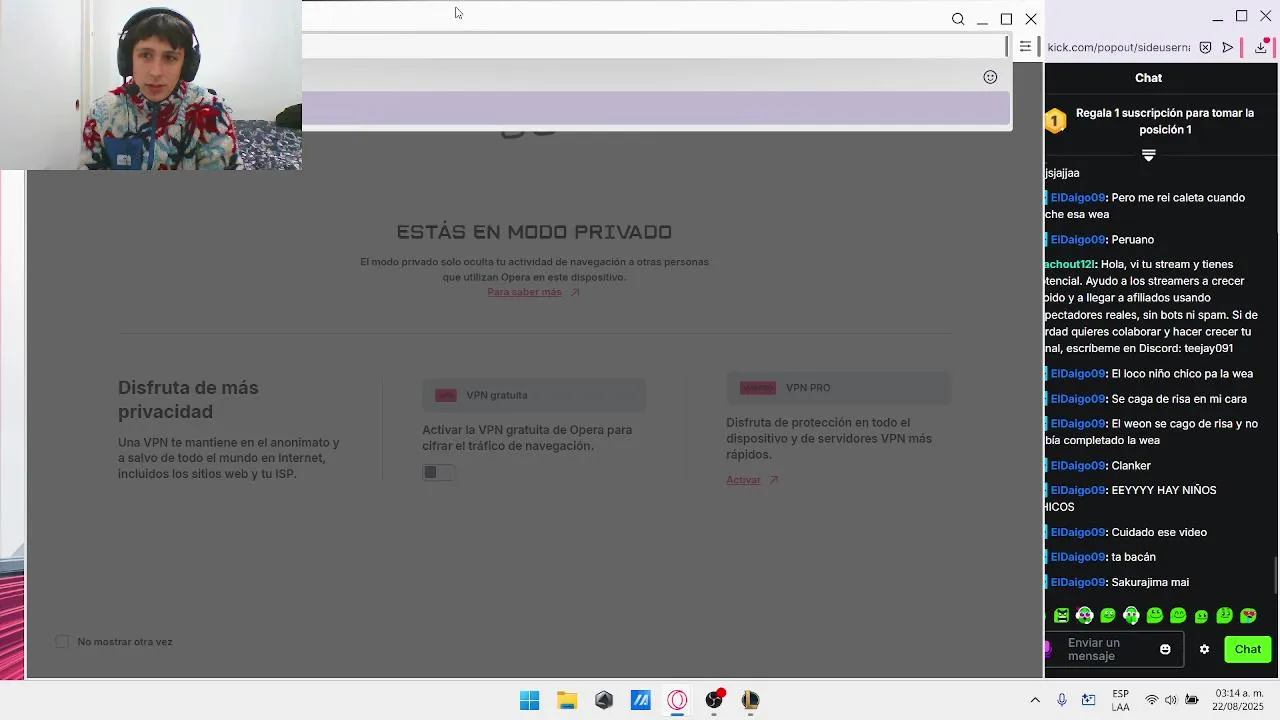Open League of Legends taskbar icon
This screenshot has width=1280, height=720.
pos(750,700)
